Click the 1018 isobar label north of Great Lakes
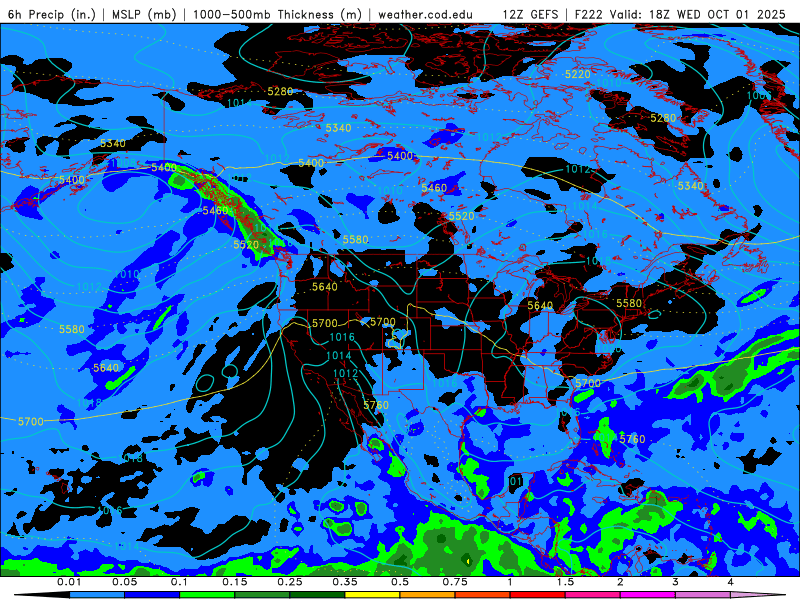The height and width of the screenshot is (600, 800). (598, 261)
